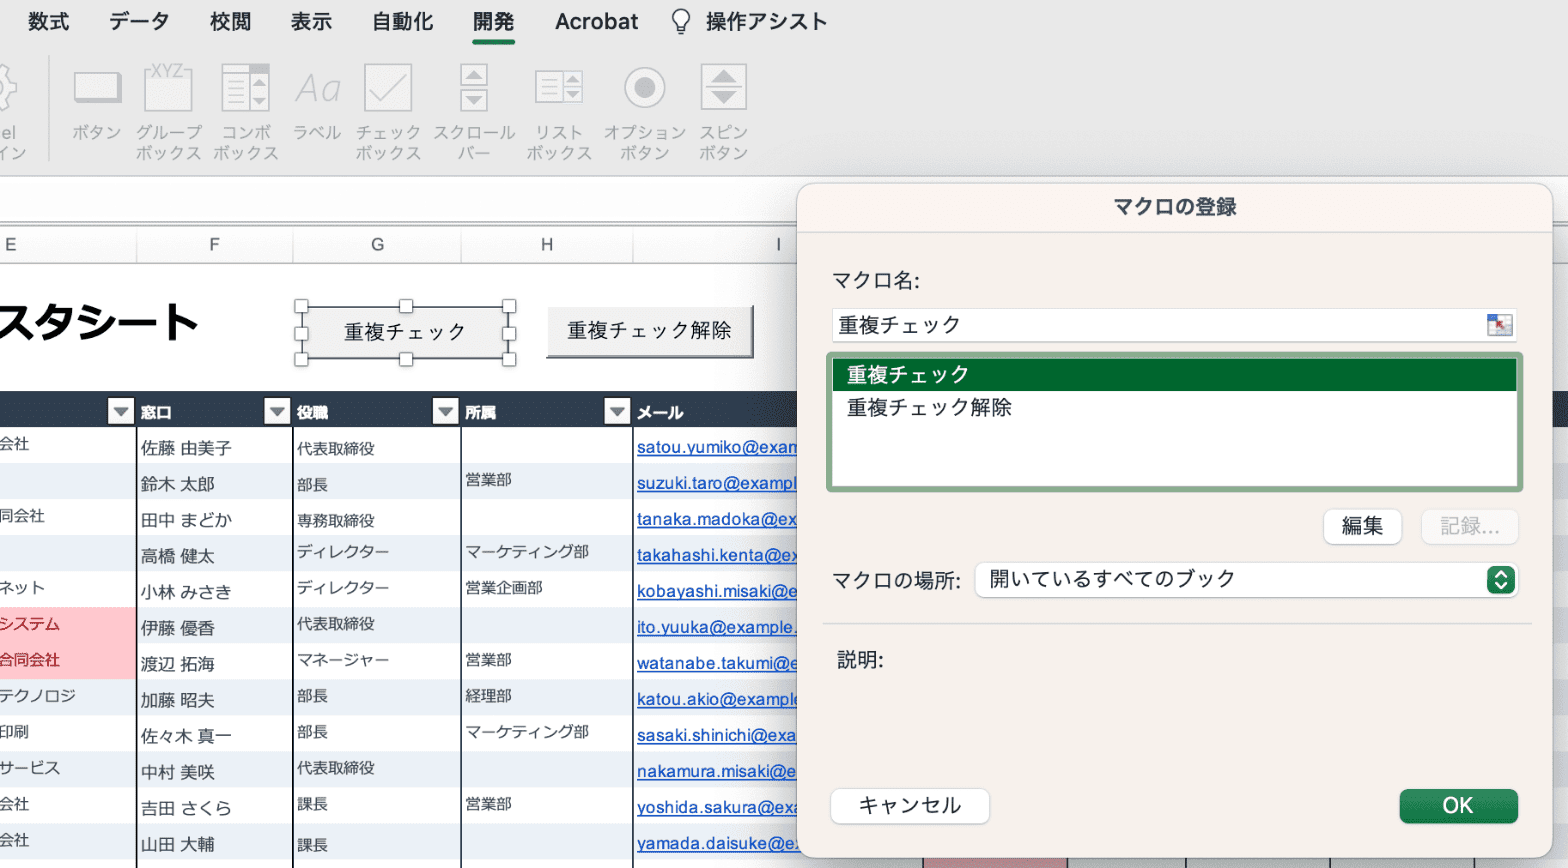Open the watanabe.takumi email link

(717, 663)
